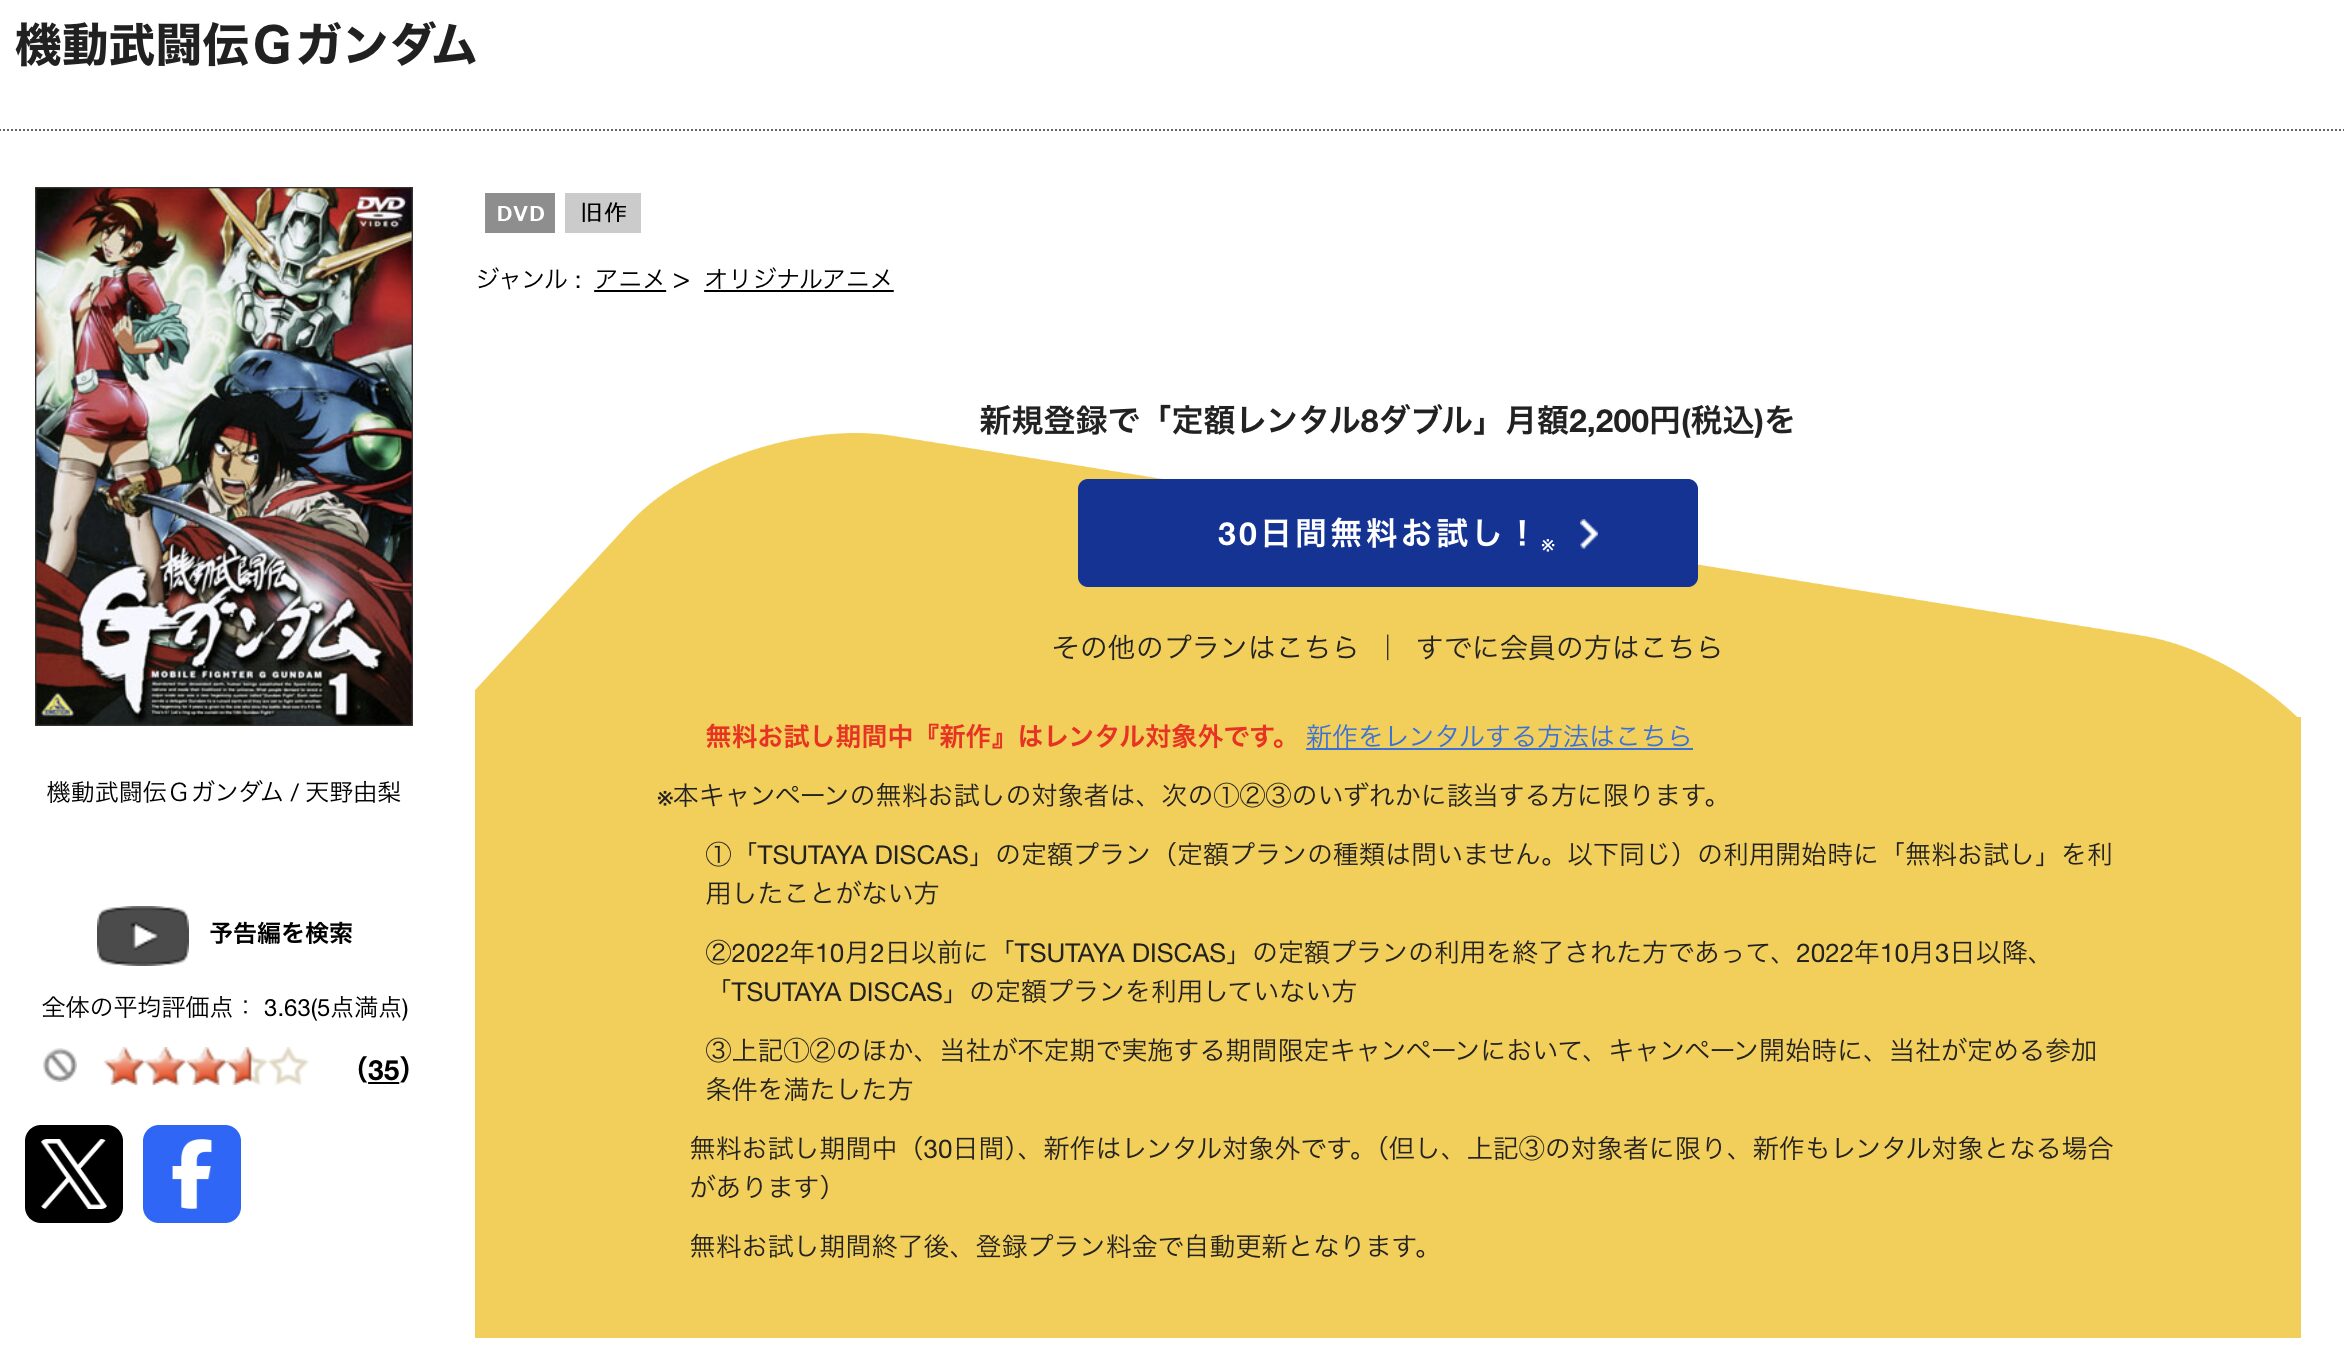
Task: Click the DVD format tag
Action: [x=520, y=213]
